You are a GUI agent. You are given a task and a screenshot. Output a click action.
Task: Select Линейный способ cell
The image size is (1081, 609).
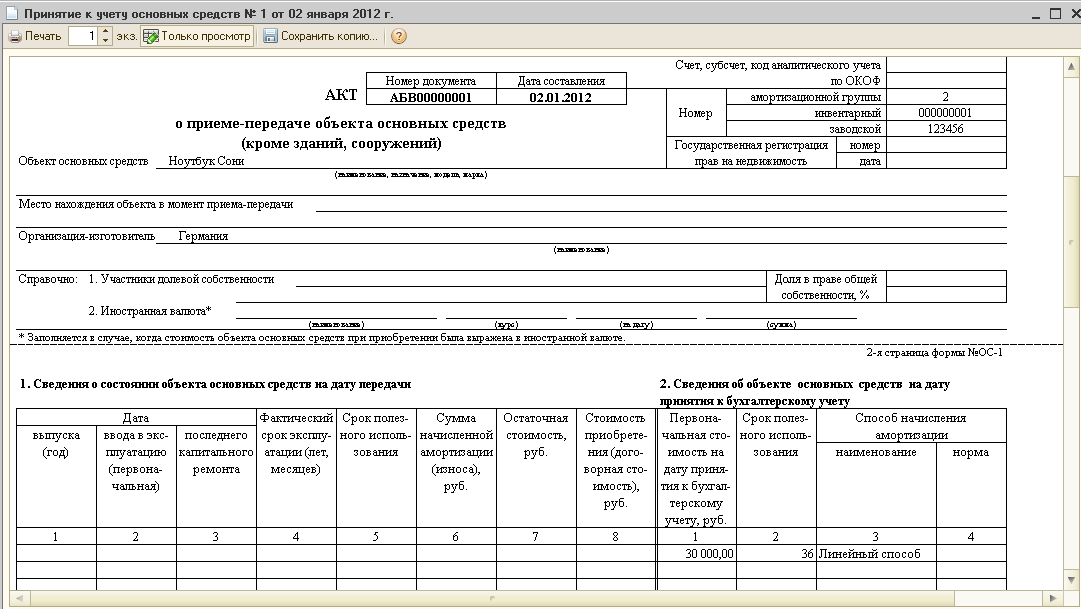click(876, 554)
